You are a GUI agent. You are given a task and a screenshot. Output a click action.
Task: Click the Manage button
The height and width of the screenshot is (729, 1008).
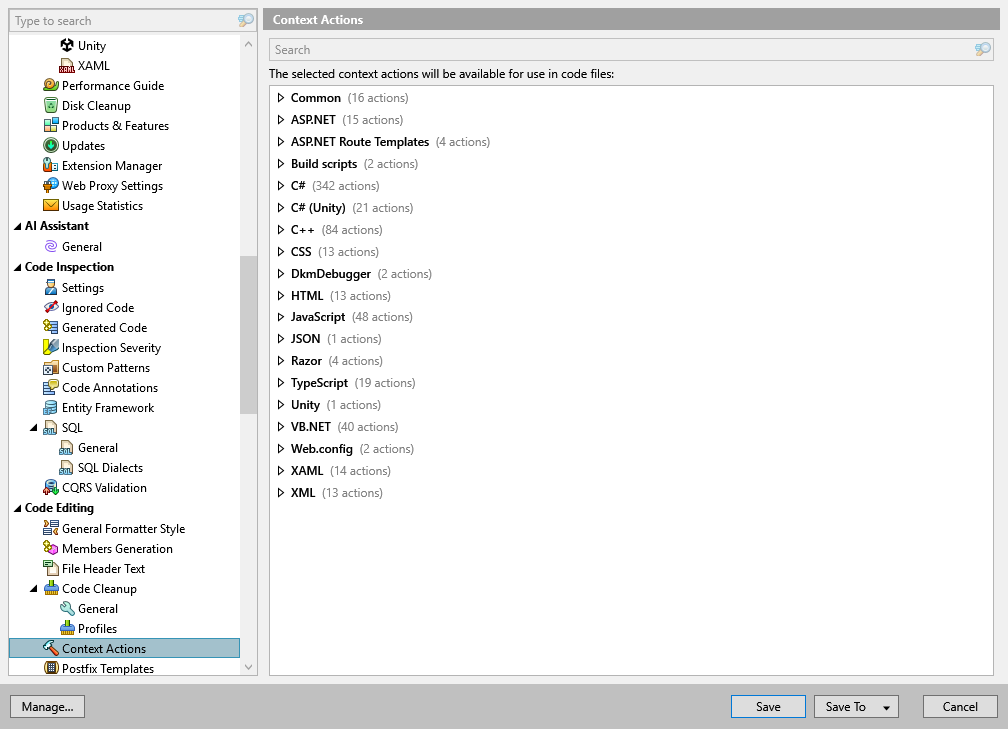pos(47,706)
